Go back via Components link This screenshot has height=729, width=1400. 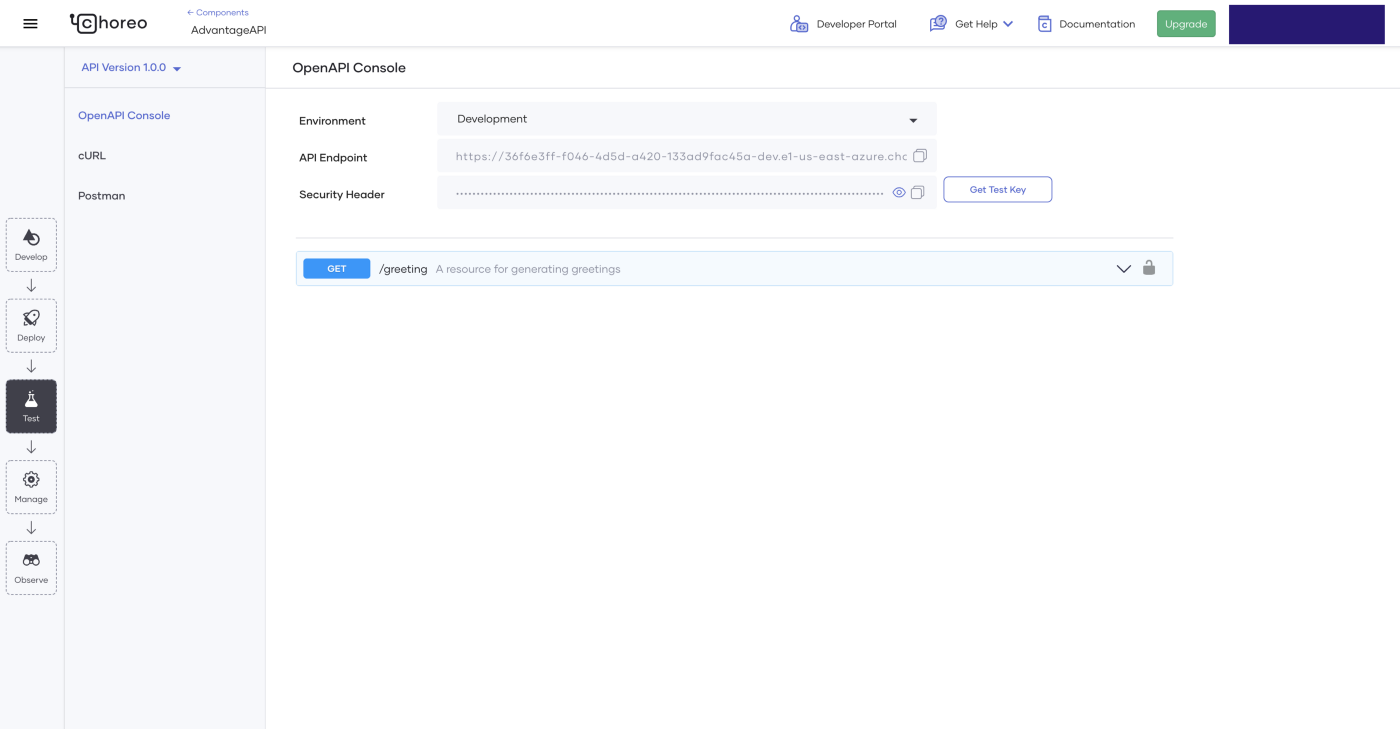pos(217,13)
